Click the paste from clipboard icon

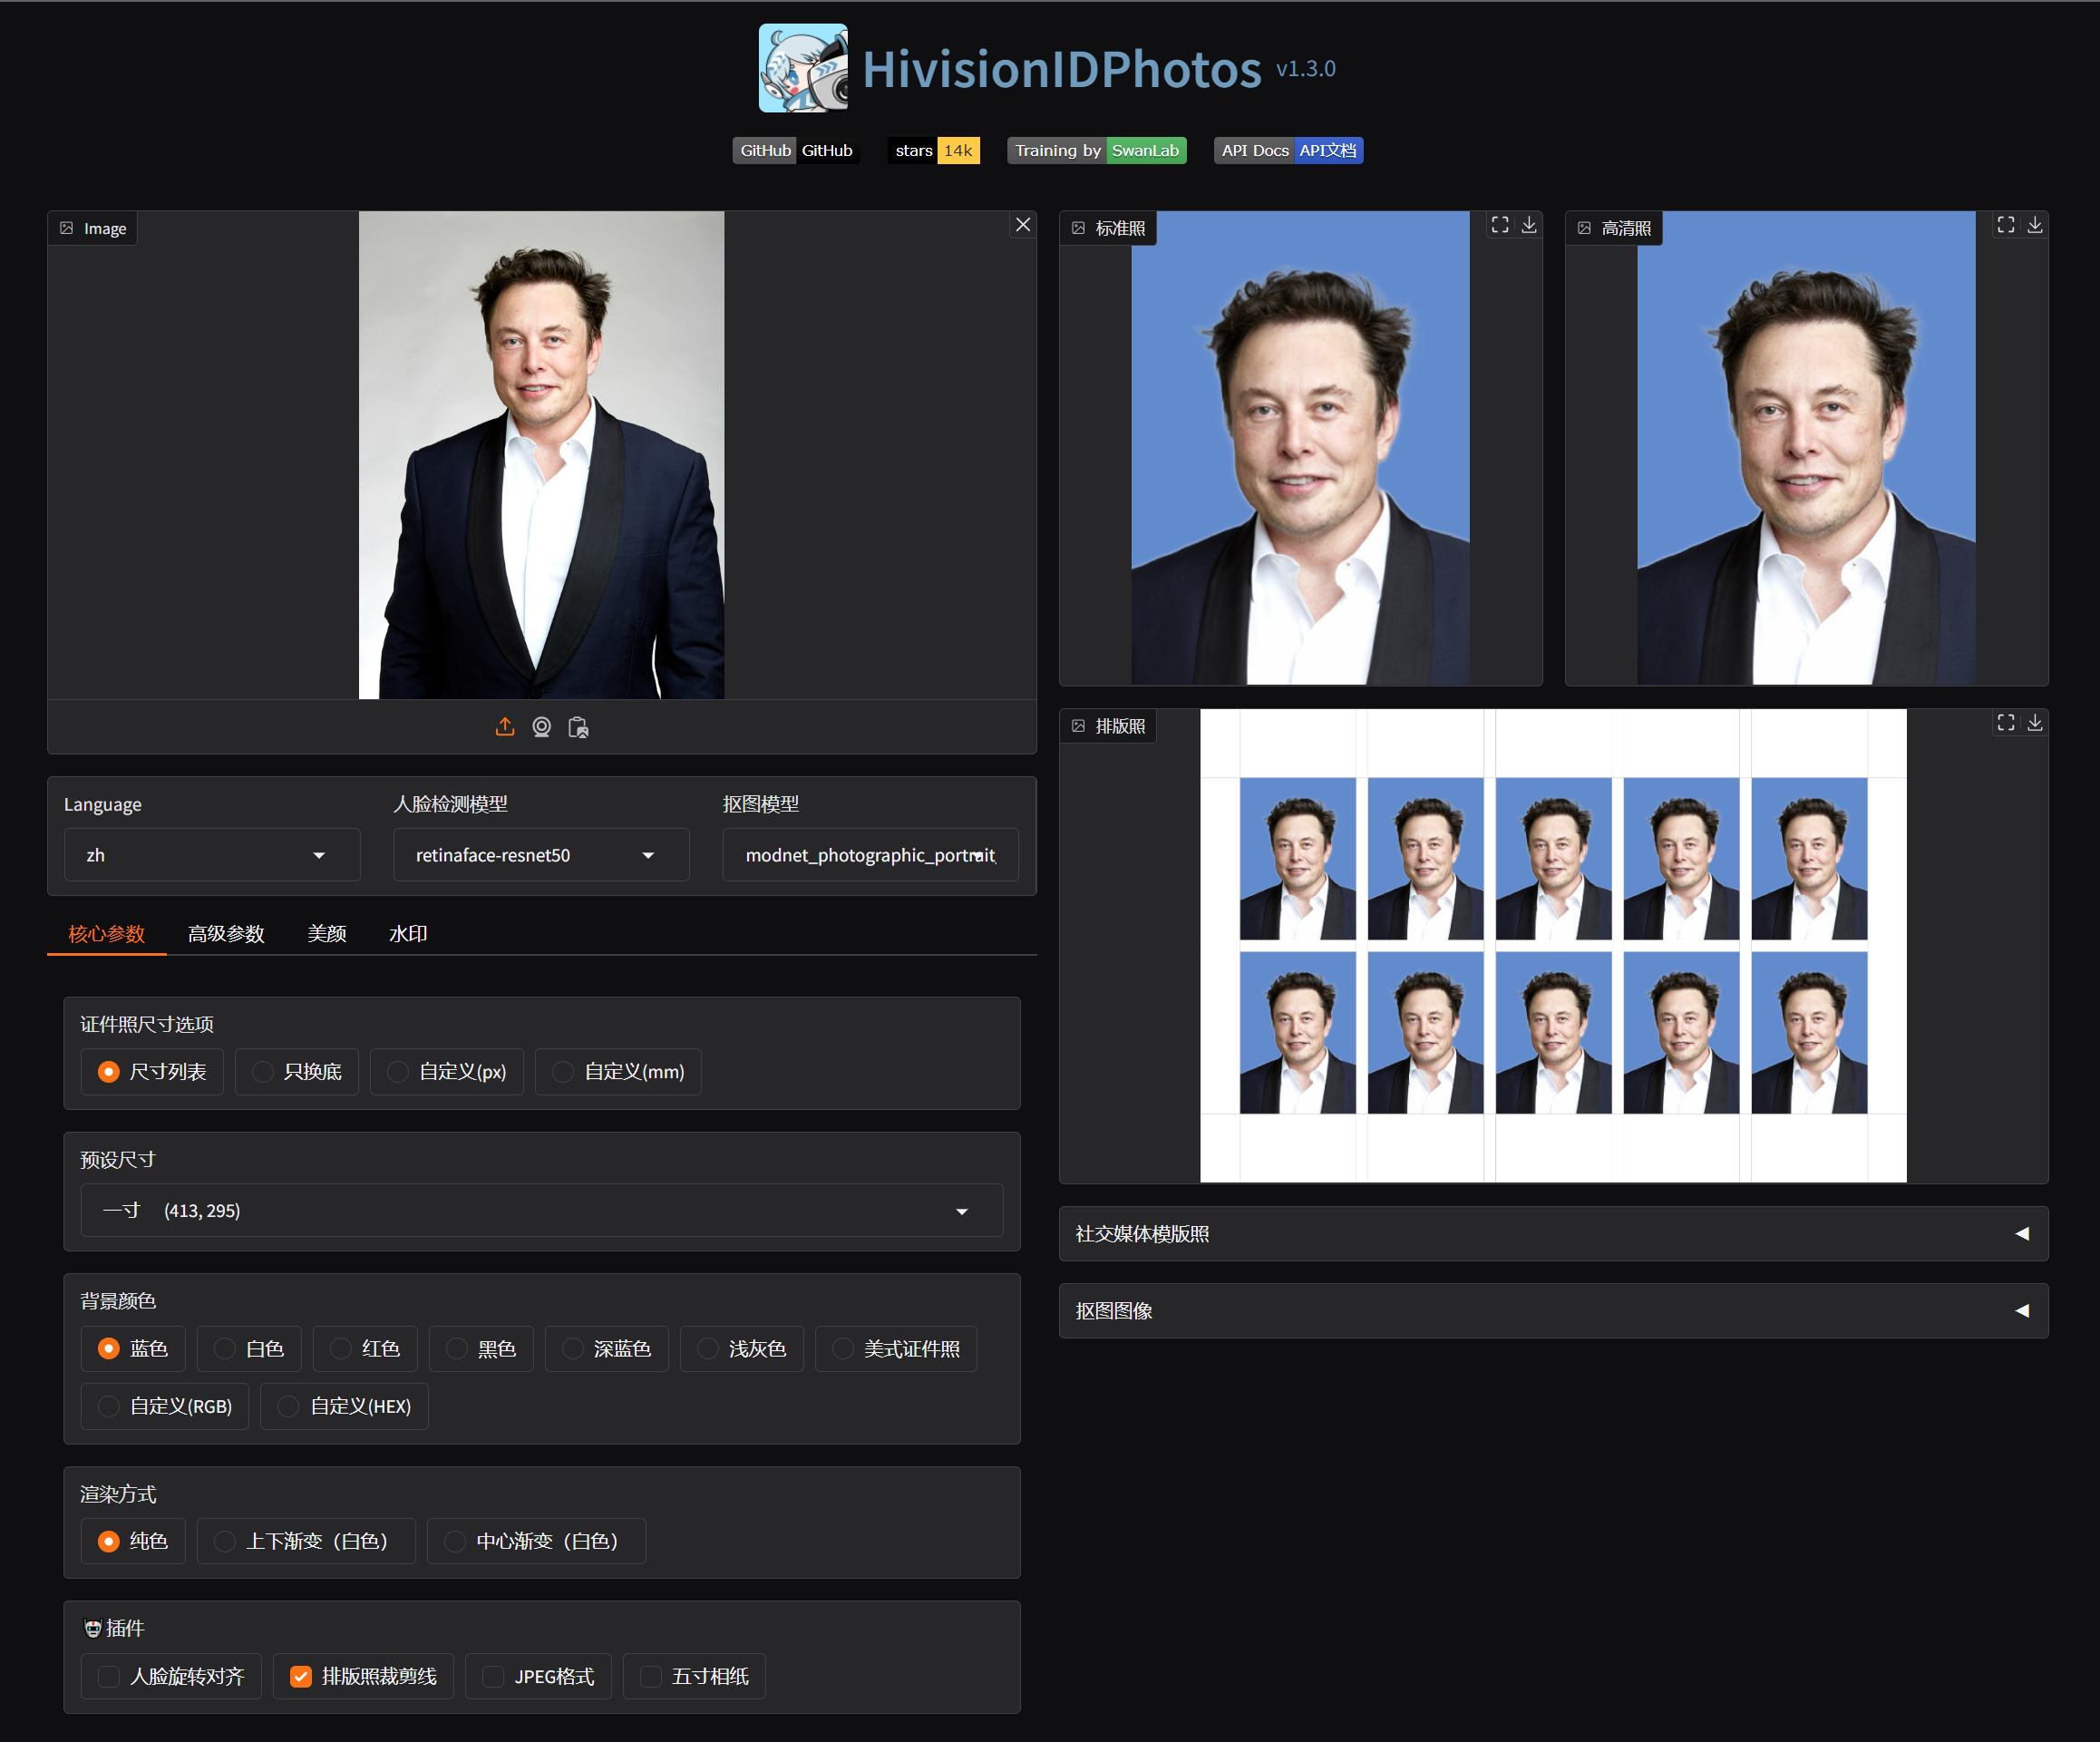click(578, 727)
